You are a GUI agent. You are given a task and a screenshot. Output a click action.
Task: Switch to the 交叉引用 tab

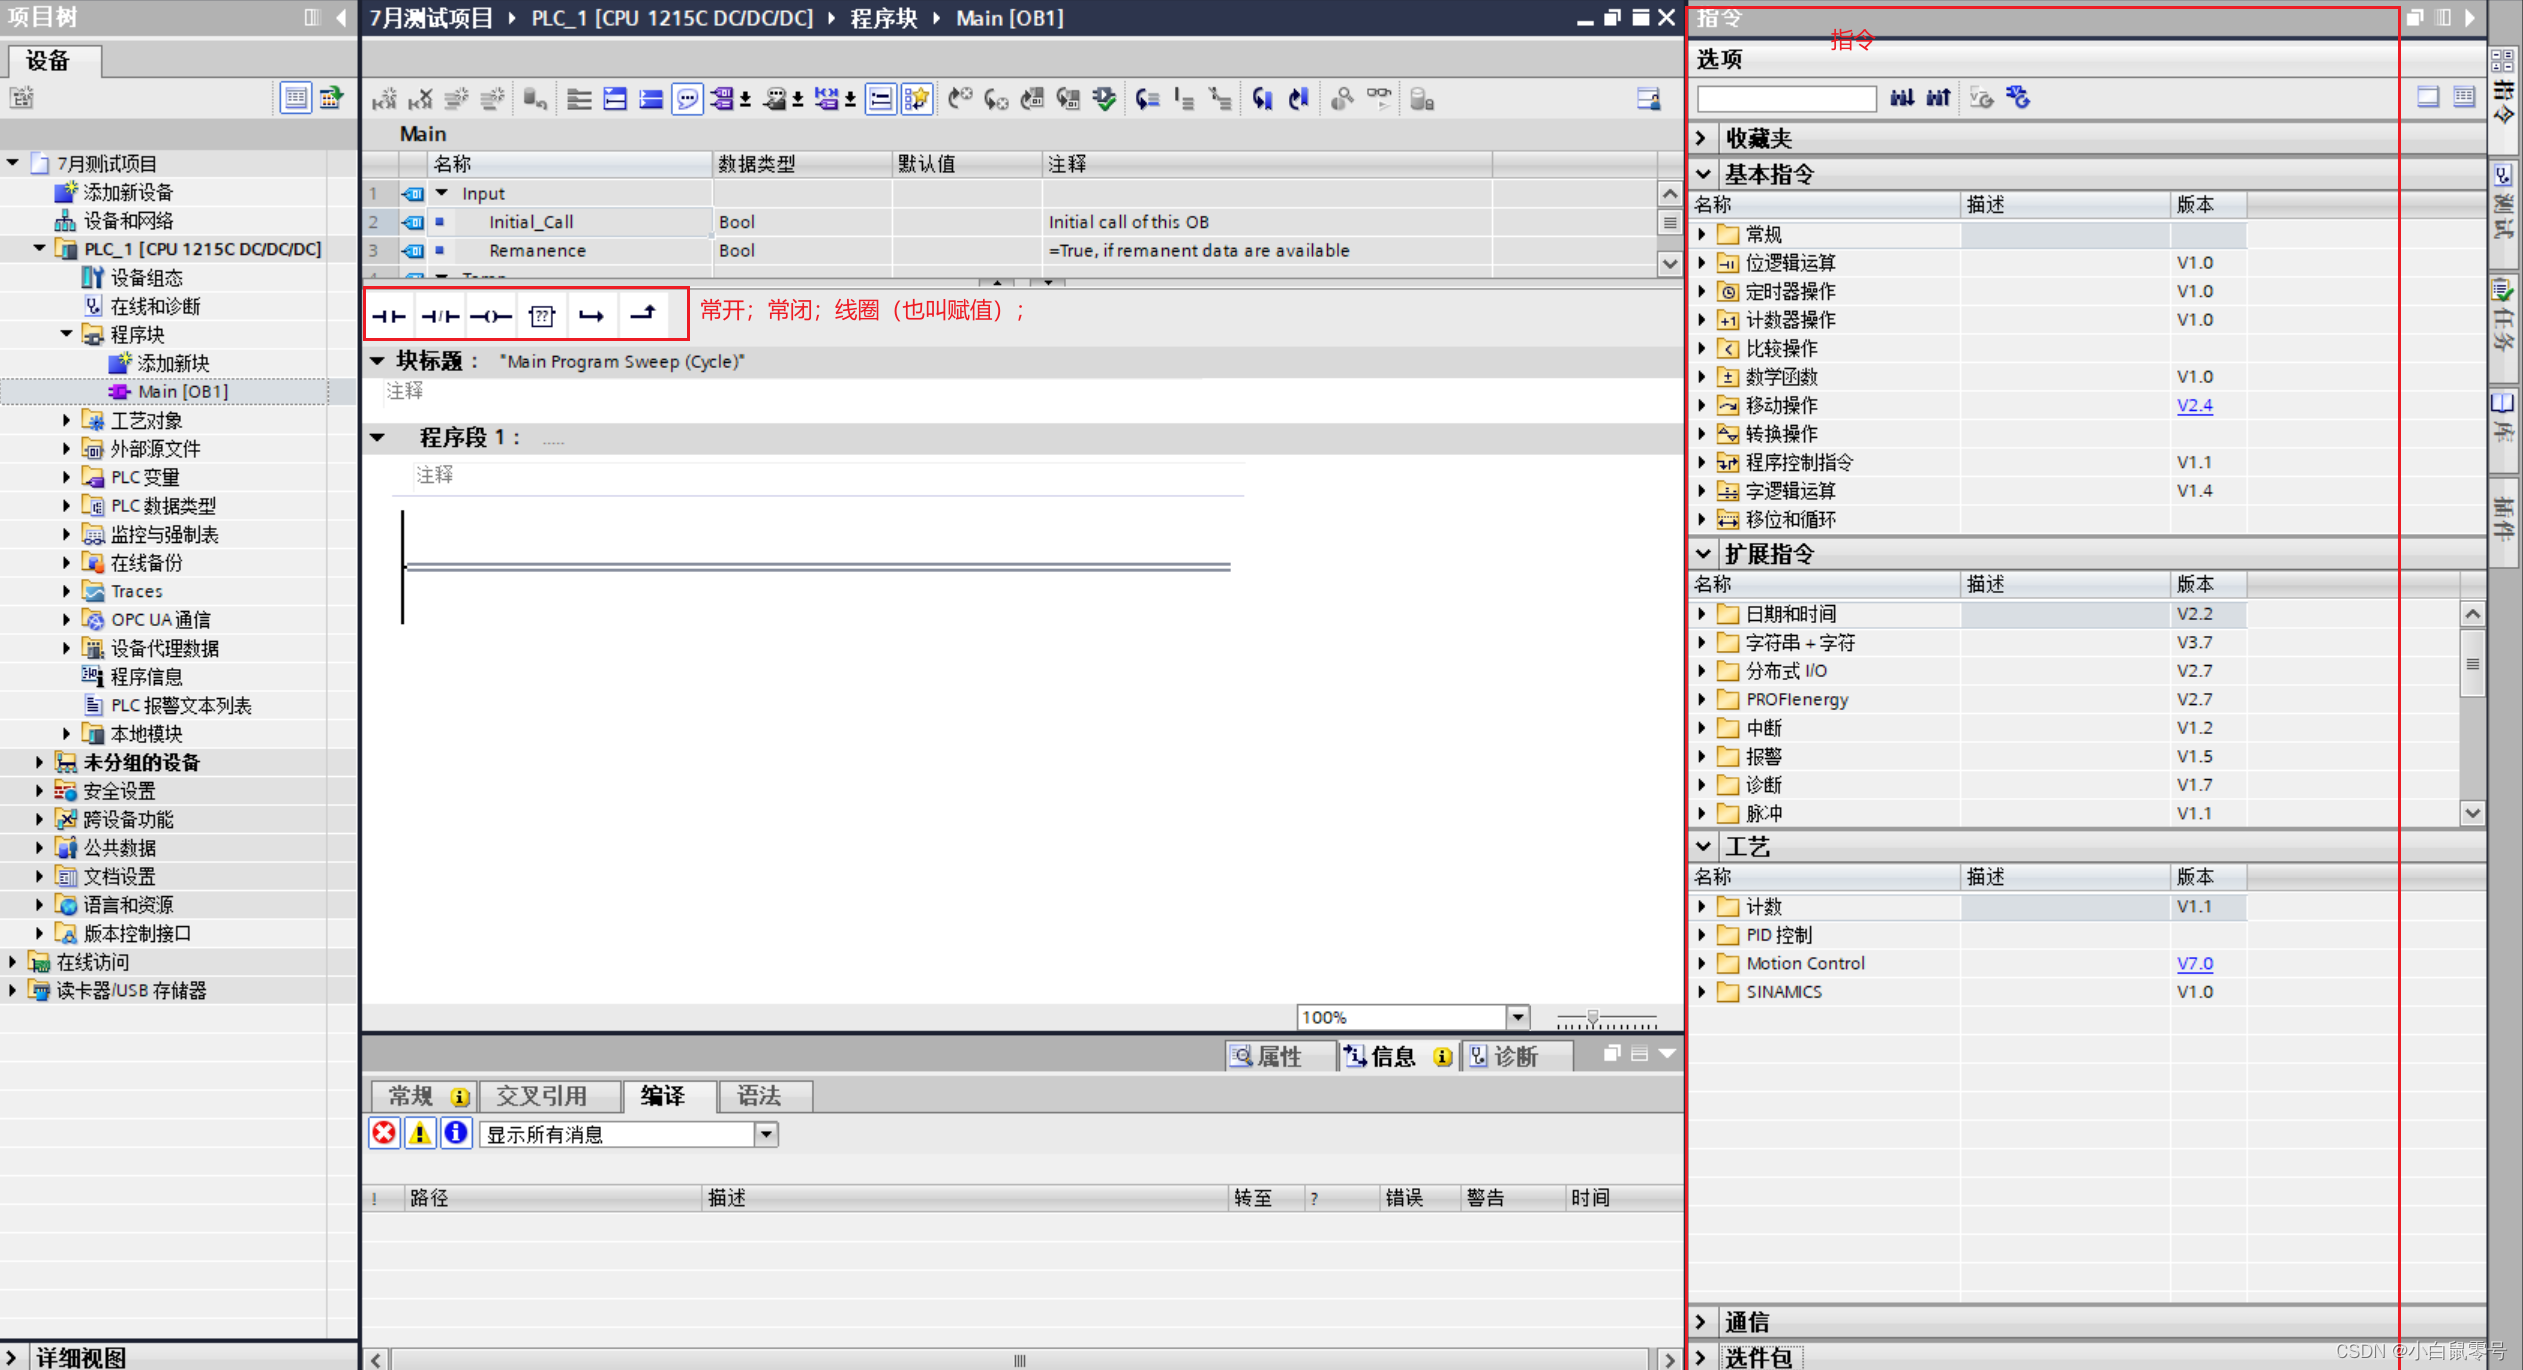pyautogui.click(x=542, y=1096)
